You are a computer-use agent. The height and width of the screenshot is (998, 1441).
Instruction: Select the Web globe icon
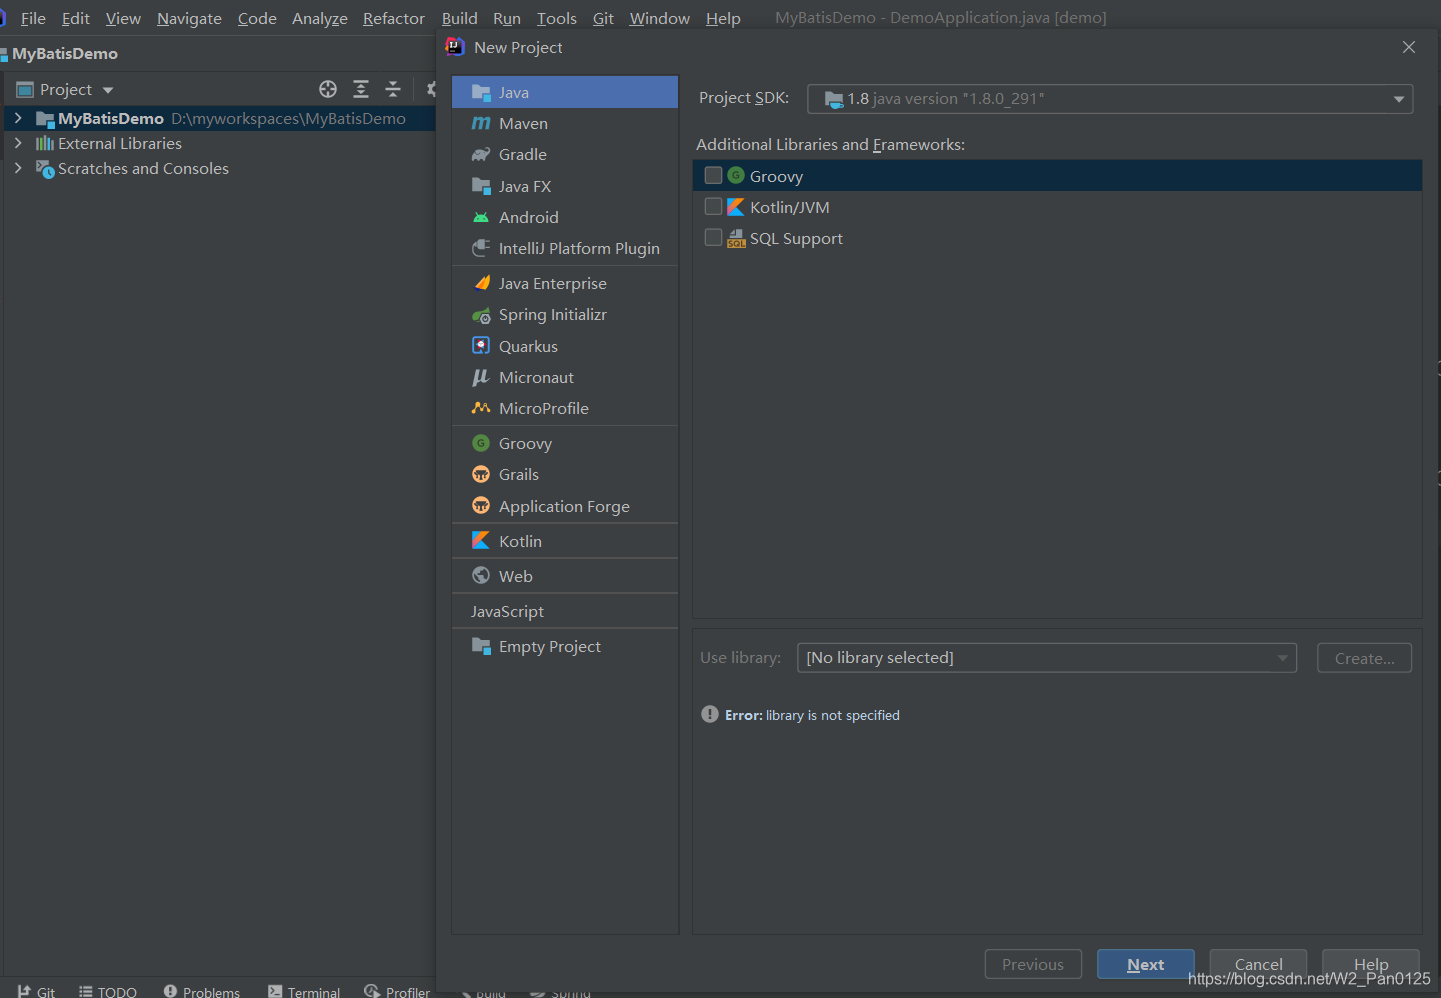point(481,576)
